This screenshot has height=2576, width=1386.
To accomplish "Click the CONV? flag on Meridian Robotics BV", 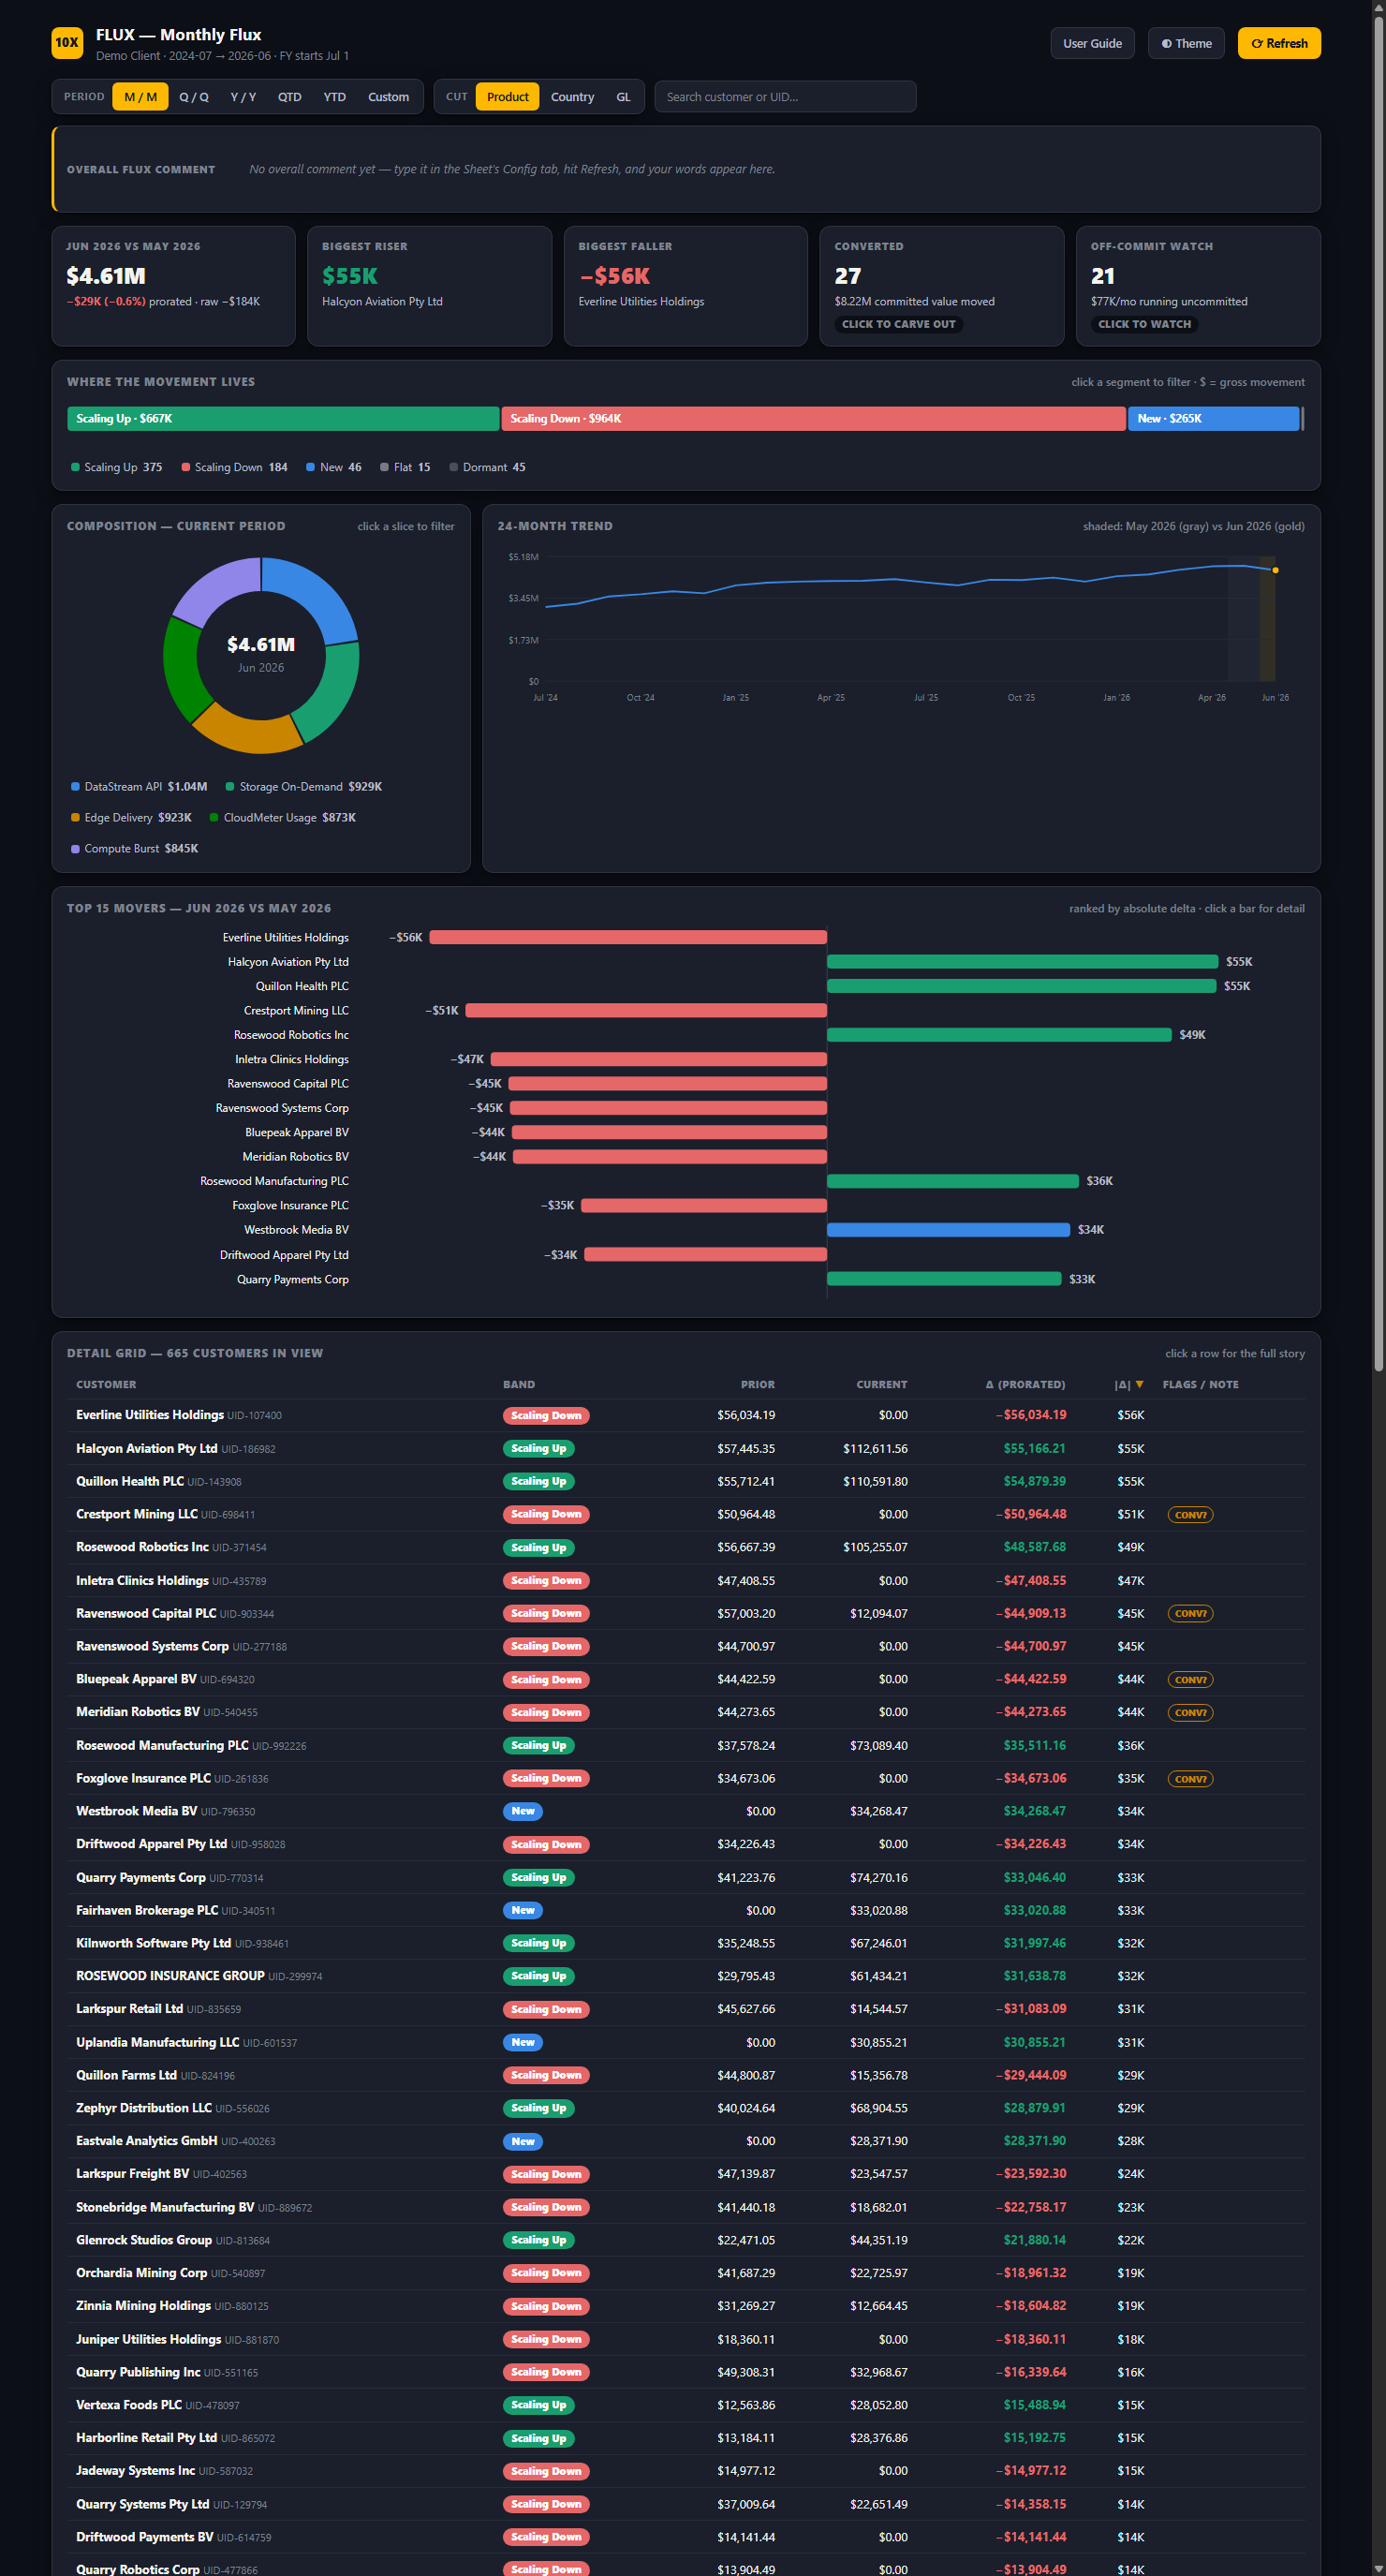I will 1190,1712.
